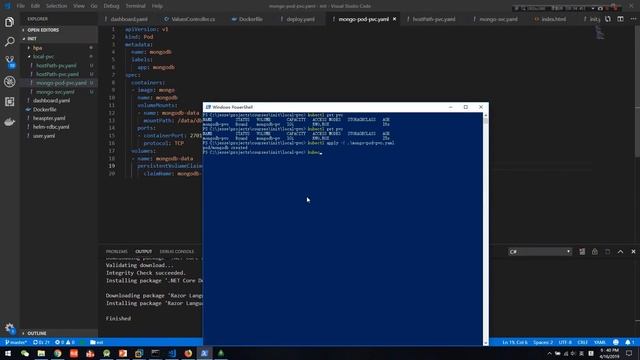Click the master branch indicator in status bar

[x=16, y=342]
